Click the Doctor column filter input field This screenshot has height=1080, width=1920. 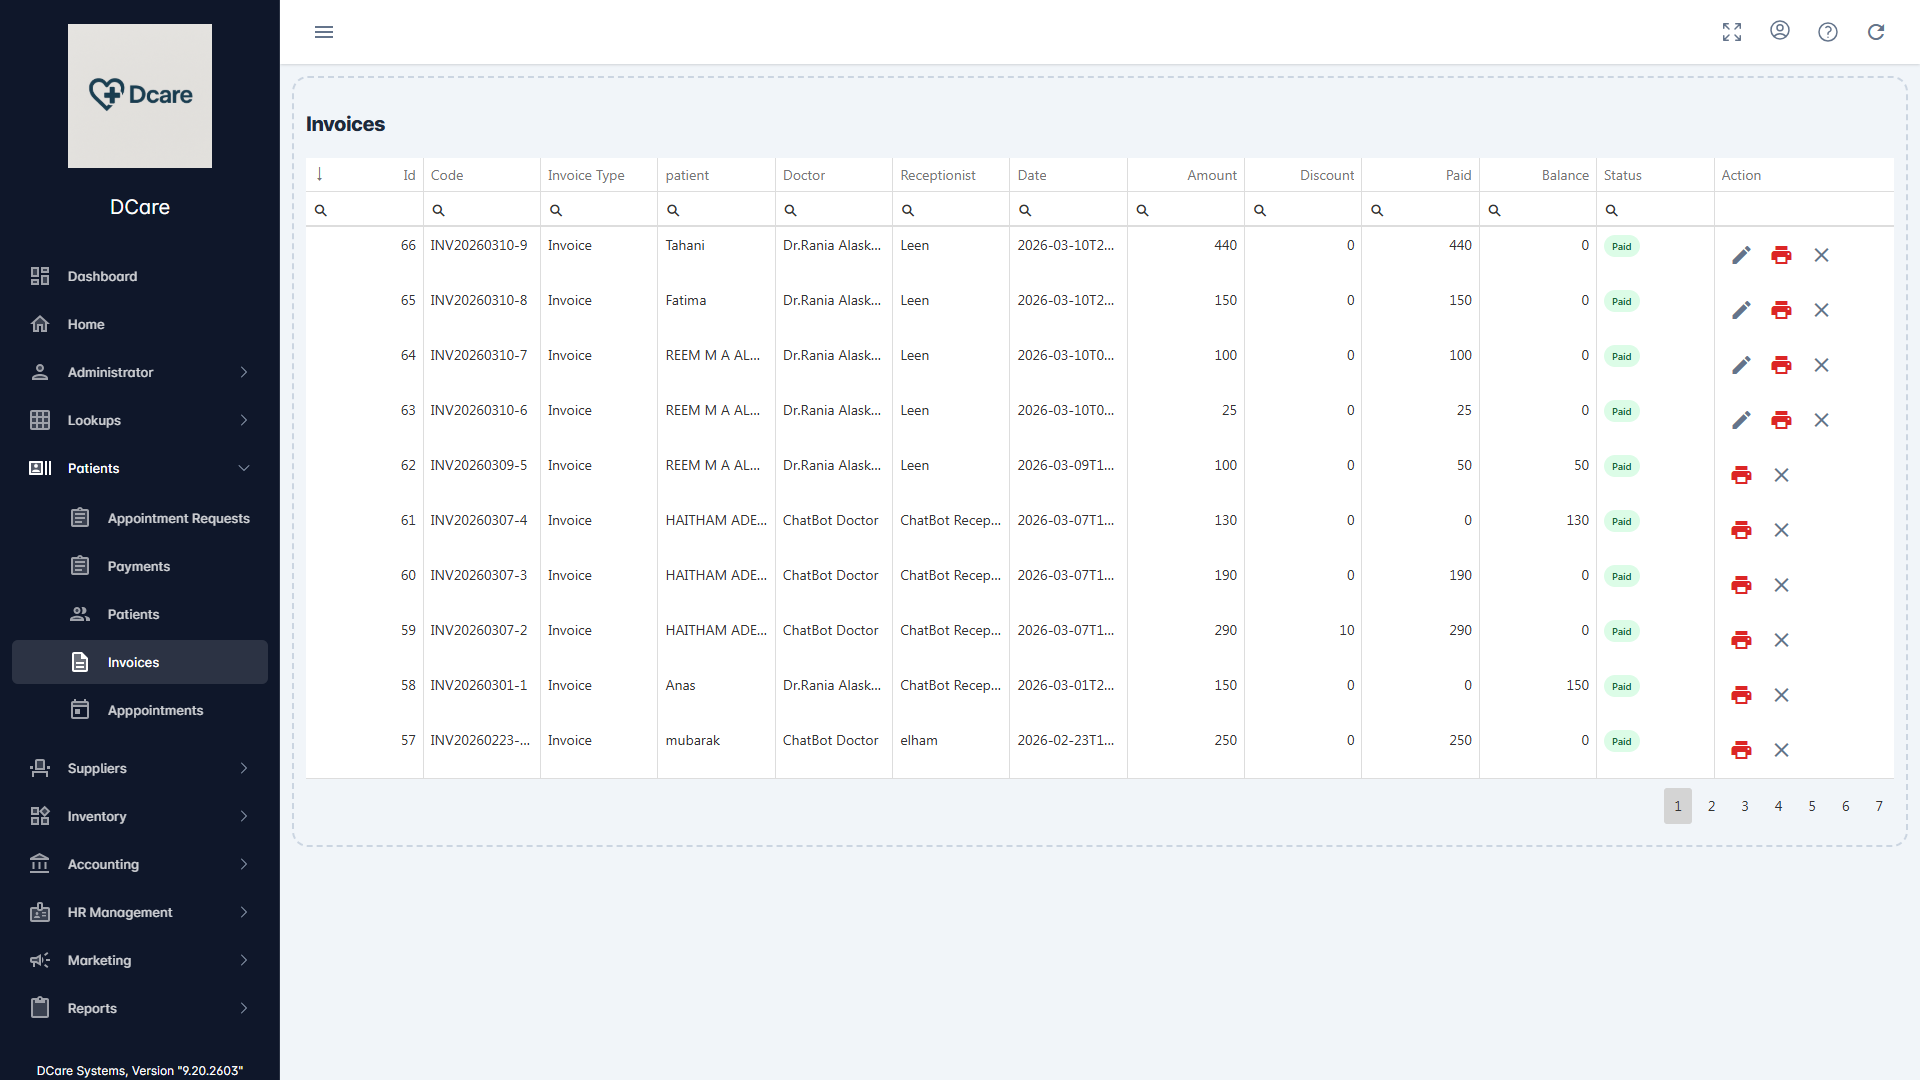pyautogui.click(x=835, y=210)
